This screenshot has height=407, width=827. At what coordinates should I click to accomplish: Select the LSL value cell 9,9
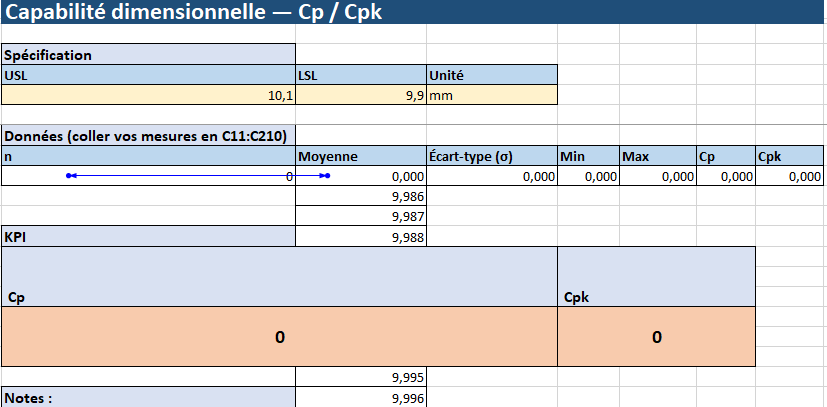pyautogui.click(x=360, y=95)
